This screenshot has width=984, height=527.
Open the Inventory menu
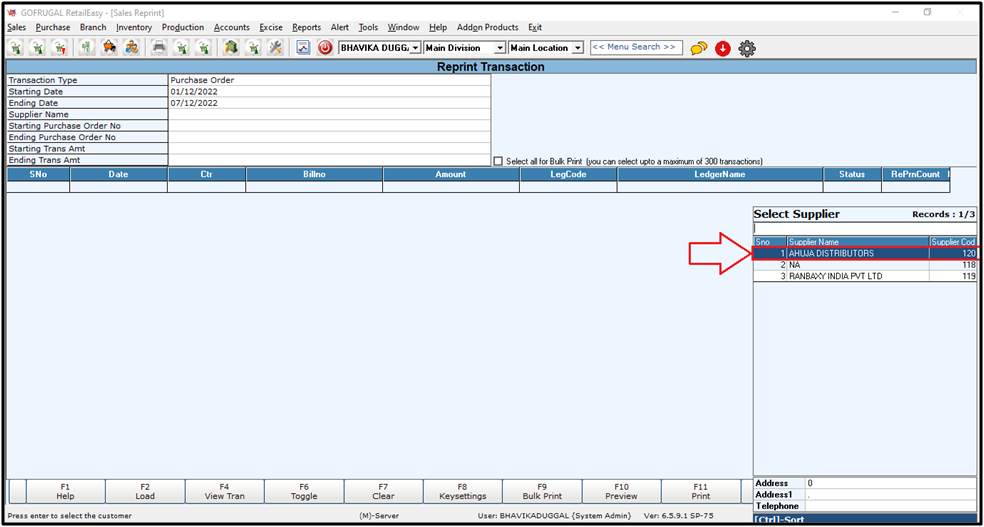(x=134, y=28)
